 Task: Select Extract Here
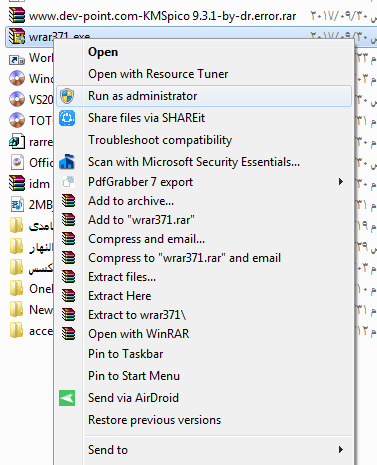tap(204, 296)
